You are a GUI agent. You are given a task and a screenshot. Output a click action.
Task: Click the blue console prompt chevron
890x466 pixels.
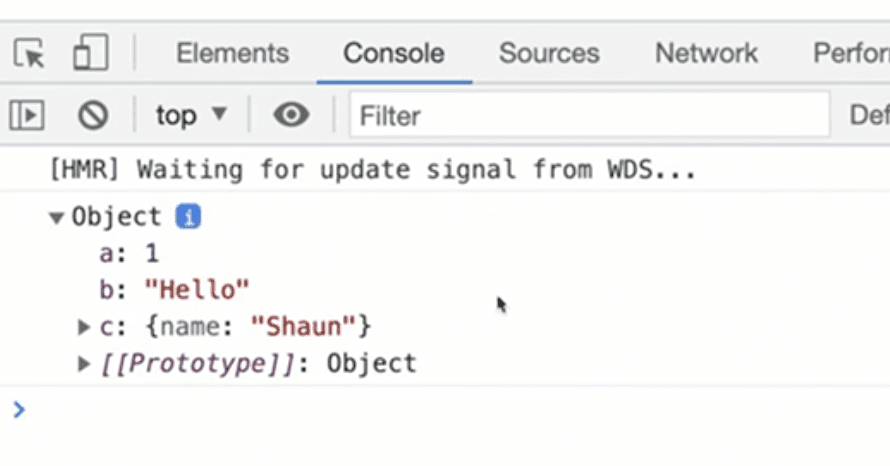click(x=19, y=409)
